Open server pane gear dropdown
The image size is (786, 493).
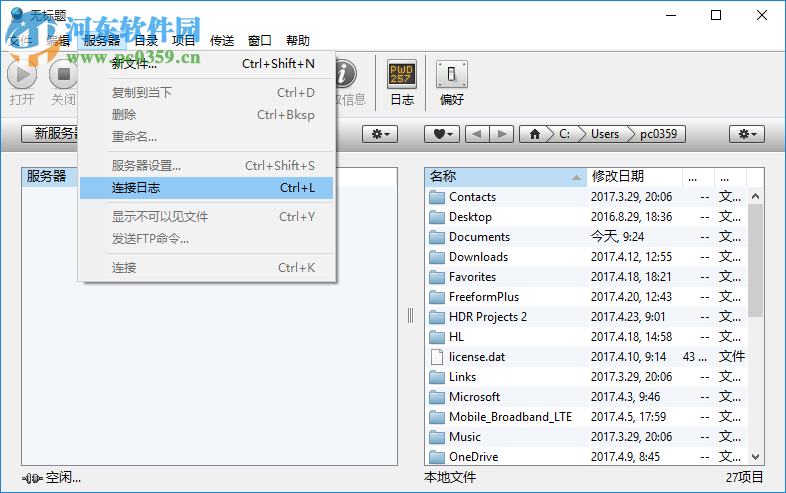(x=380, y=134)
